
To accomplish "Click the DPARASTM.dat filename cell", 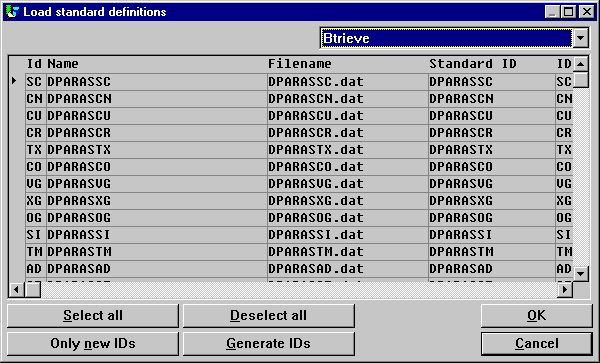I will click(347, 252).
